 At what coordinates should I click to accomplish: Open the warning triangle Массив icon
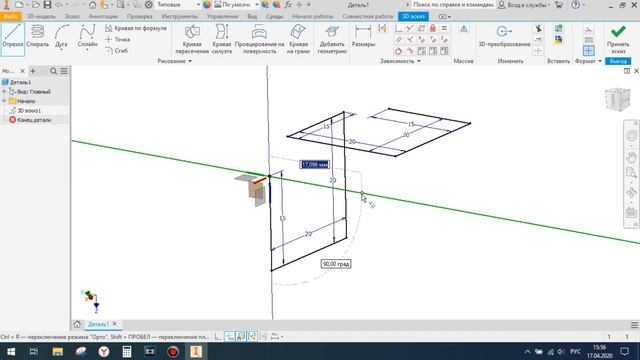point(464,29)
